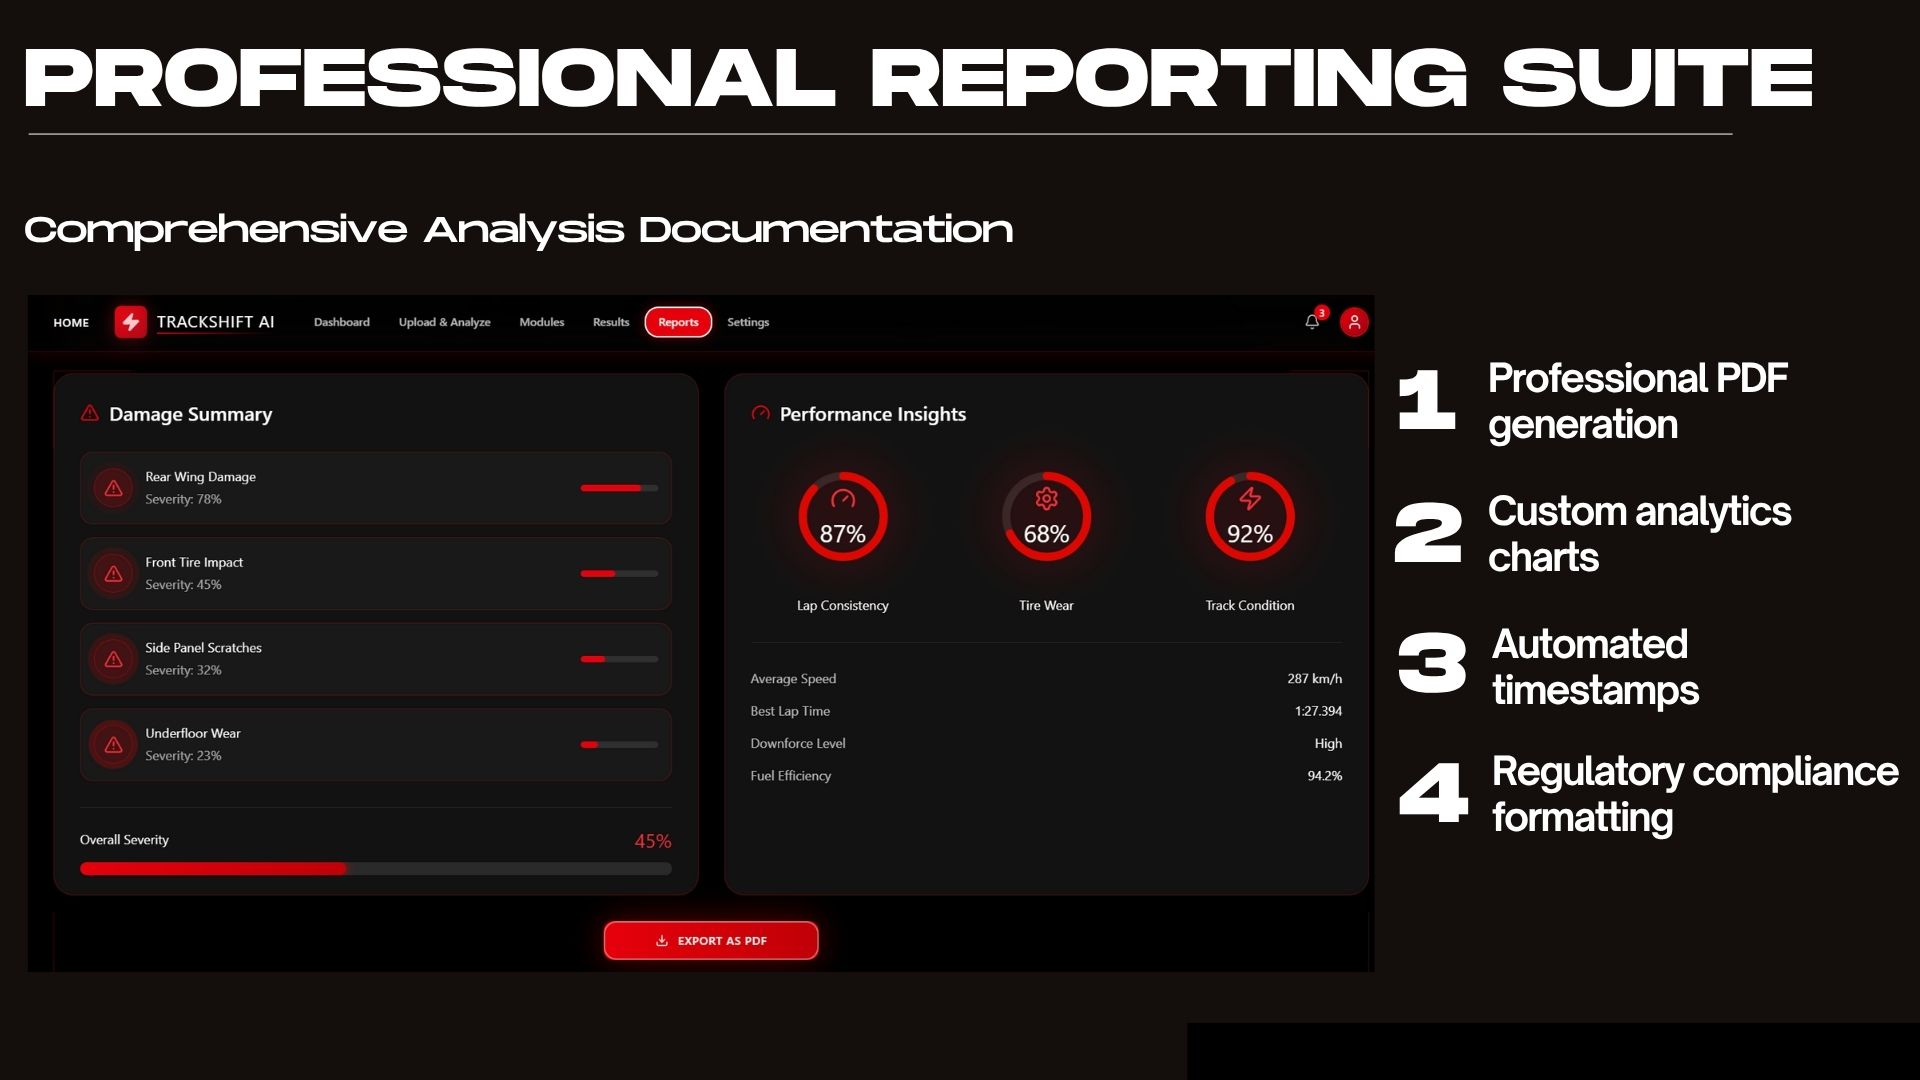Go to the Dashboard nav item
The image size is (1920, 1080).
point(341,322)
